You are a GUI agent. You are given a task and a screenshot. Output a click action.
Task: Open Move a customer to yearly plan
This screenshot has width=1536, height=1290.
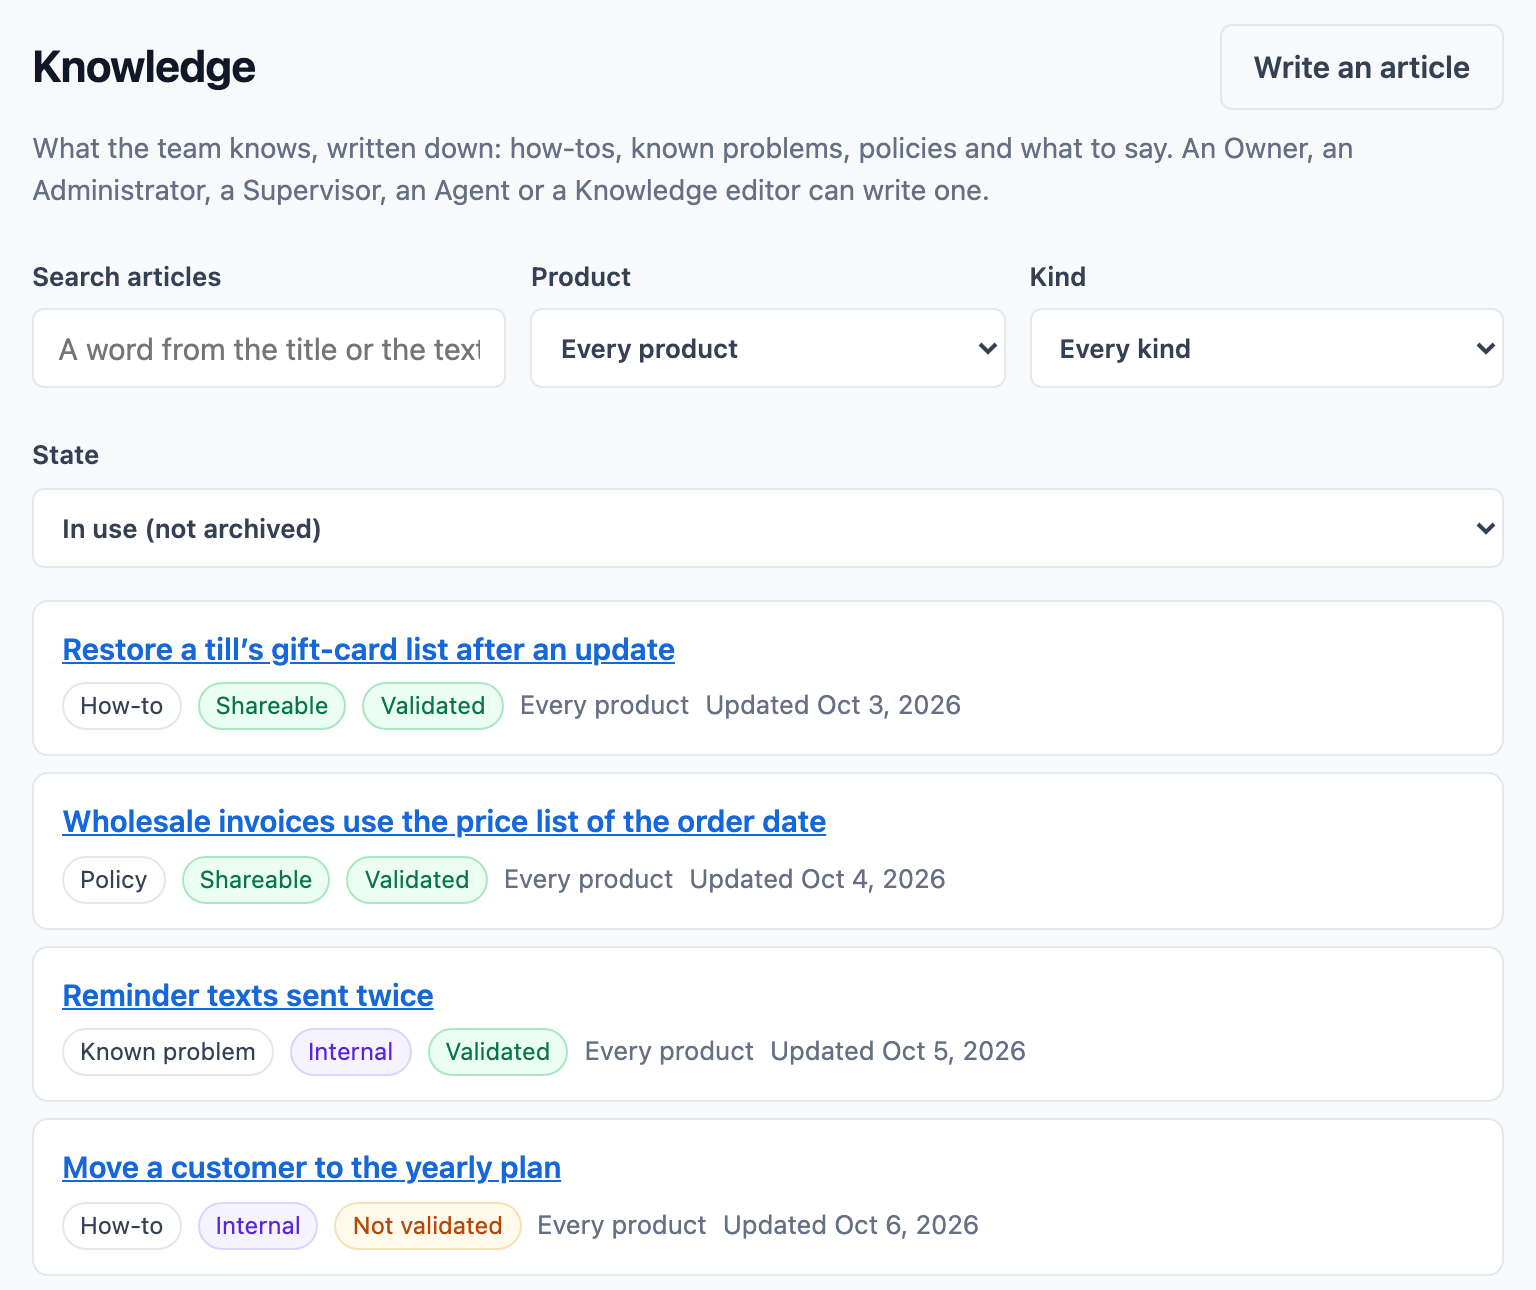pos(311,1167)
